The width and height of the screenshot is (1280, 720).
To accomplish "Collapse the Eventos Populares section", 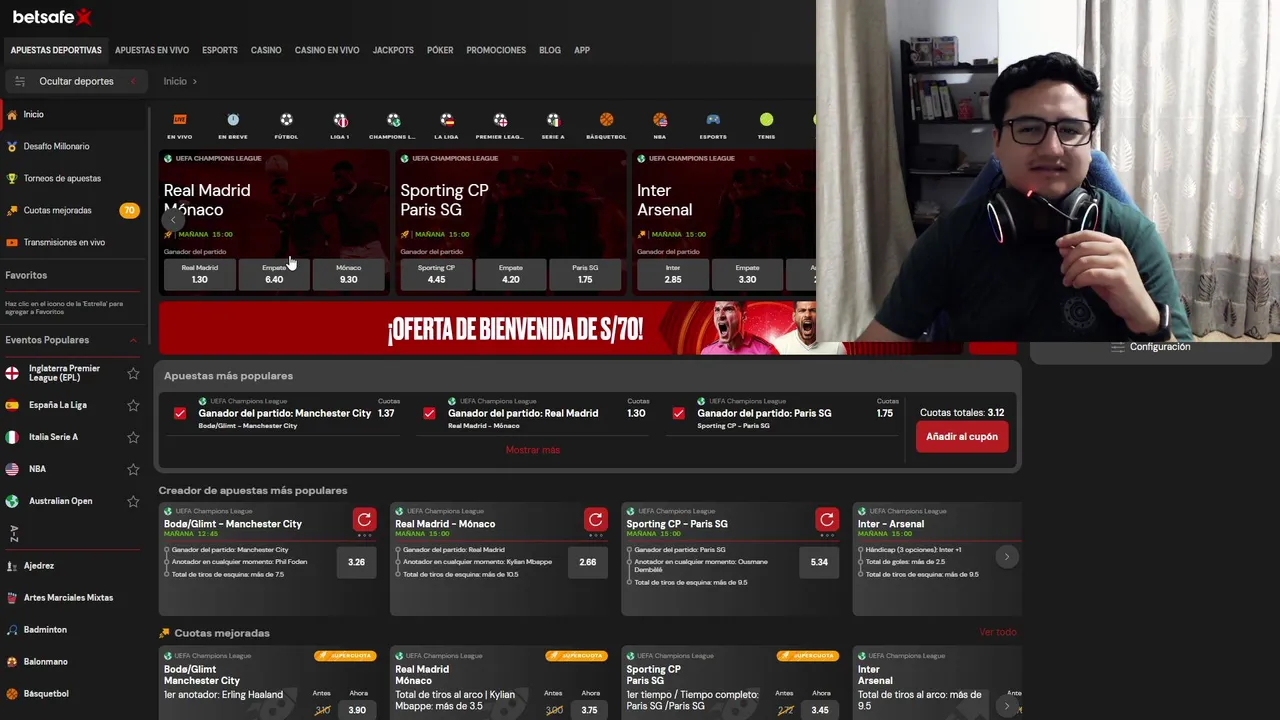I will coord(133,340).
